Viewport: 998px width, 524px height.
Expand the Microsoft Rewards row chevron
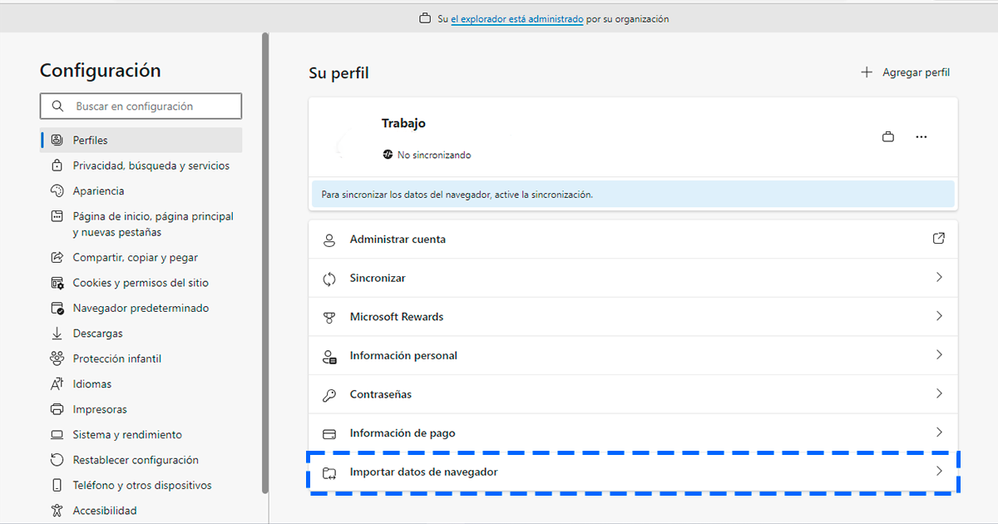(x=939, y=316)
